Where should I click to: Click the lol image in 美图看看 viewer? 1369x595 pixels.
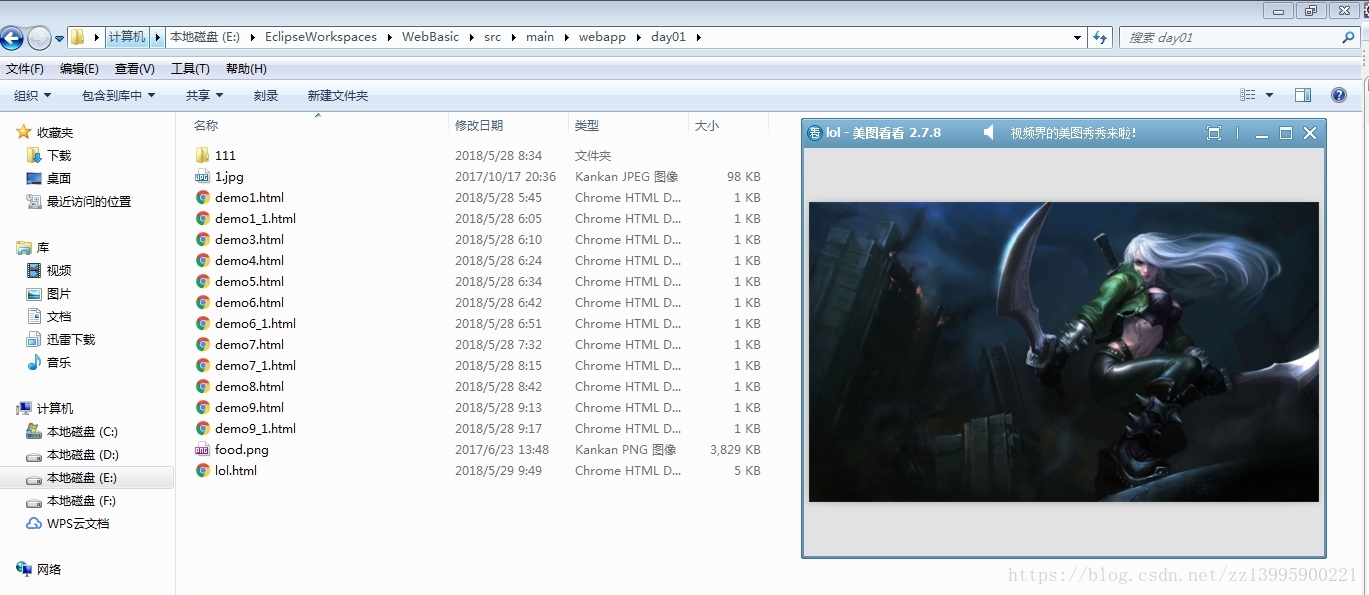(x=1064, y=352)
